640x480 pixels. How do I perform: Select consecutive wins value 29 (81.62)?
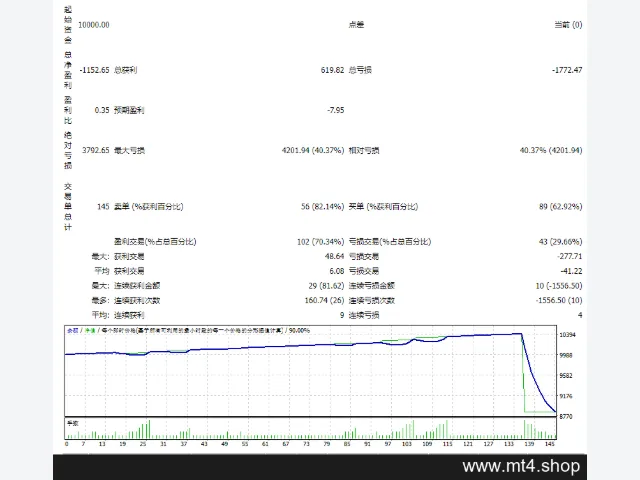326,286
